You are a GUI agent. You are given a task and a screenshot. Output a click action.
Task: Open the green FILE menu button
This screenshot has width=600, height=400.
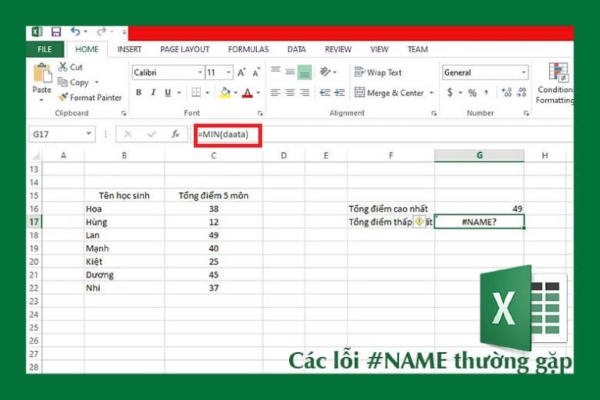pyautogui.click(x=44, y=48)
